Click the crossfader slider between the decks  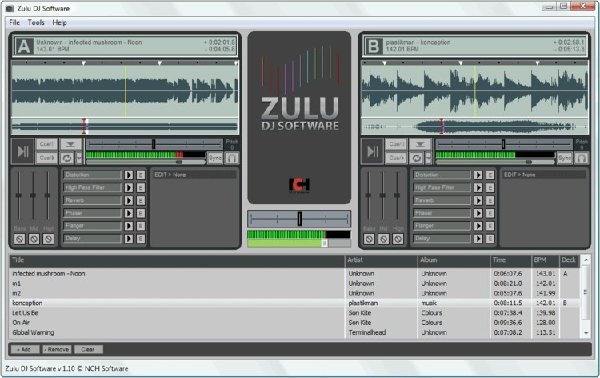click(x=299, y=219)
